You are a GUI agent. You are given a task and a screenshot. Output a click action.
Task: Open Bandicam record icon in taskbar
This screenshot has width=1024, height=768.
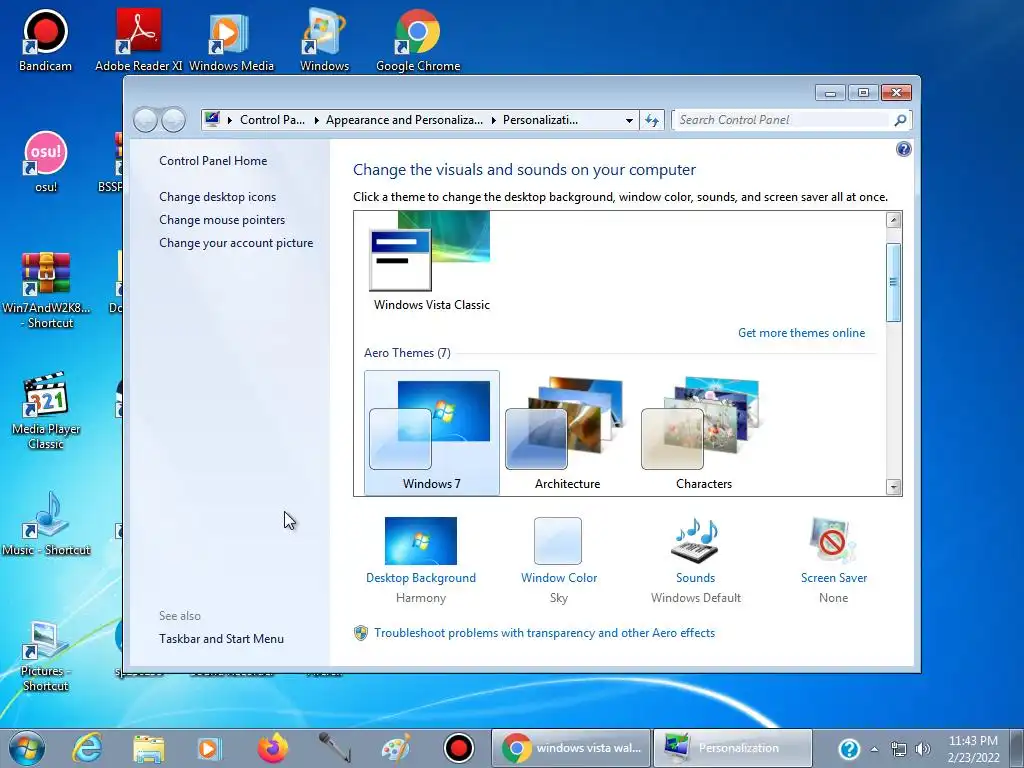point(458,748)
